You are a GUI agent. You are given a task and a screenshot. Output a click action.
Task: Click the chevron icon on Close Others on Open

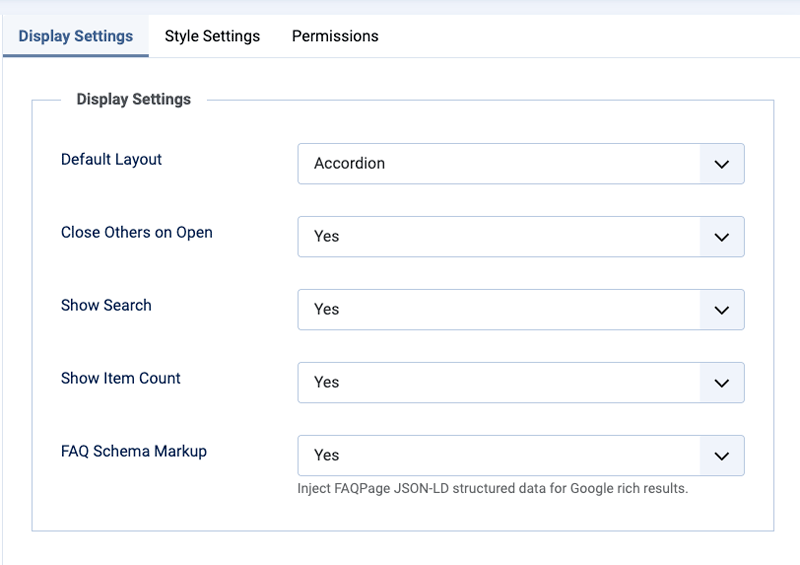click(x=722, y=237)
